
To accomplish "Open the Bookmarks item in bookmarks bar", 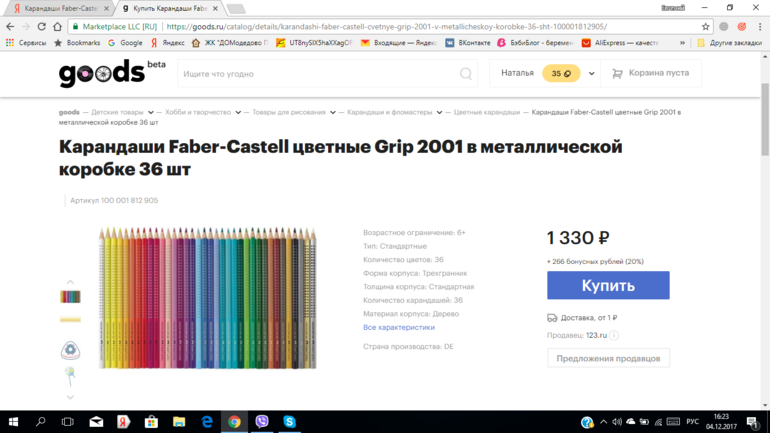I will tap(78, 43).
